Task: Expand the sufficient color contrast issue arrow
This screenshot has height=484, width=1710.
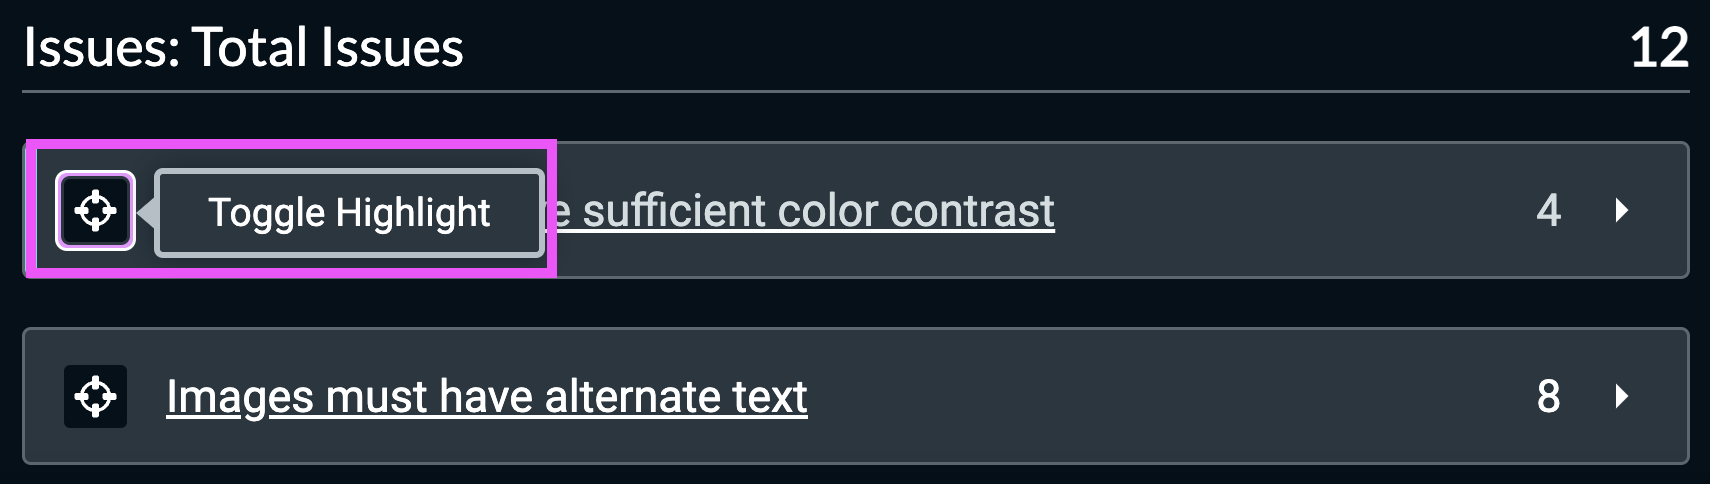Action: point(1621,210)
